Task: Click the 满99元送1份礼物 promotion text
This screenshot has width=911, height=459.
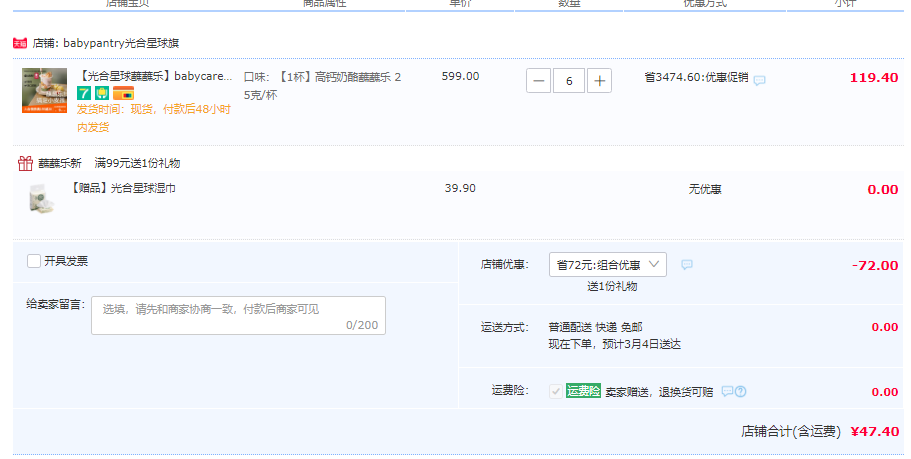Action: 137,163
